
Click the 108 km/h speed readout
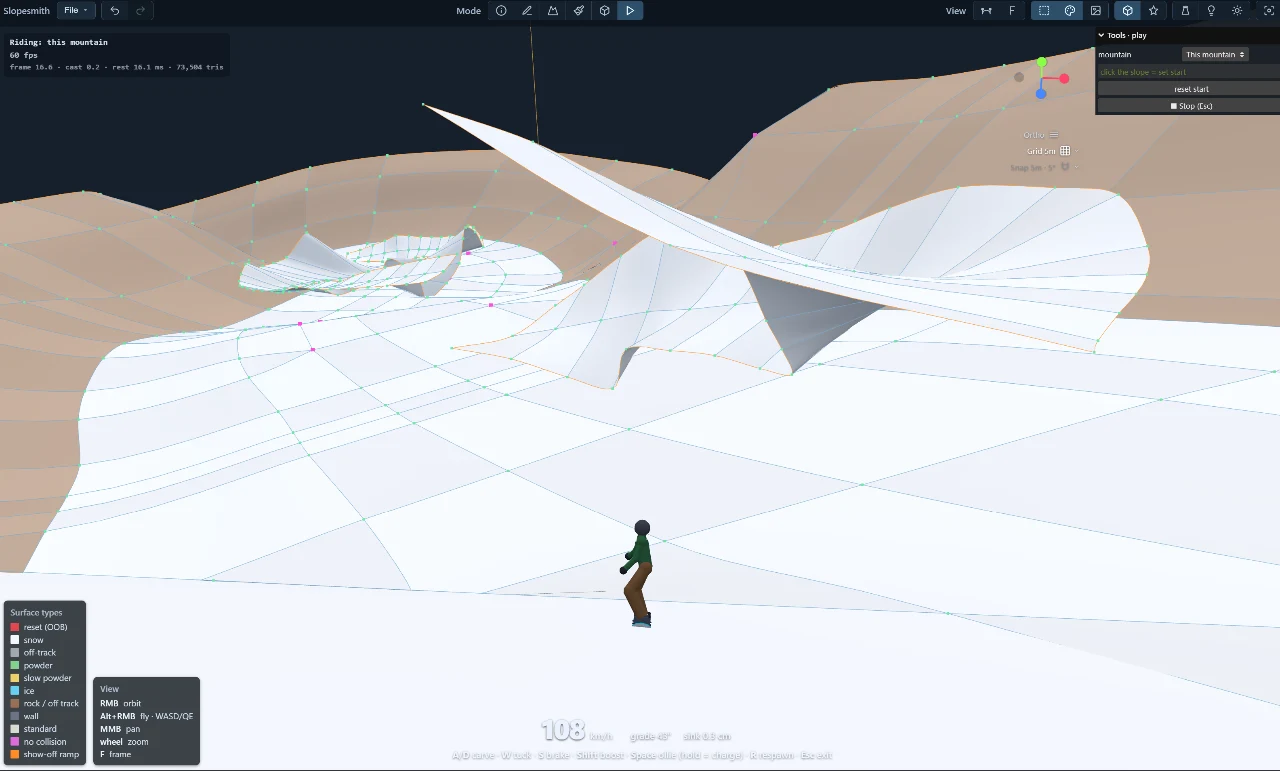point(576,731)
